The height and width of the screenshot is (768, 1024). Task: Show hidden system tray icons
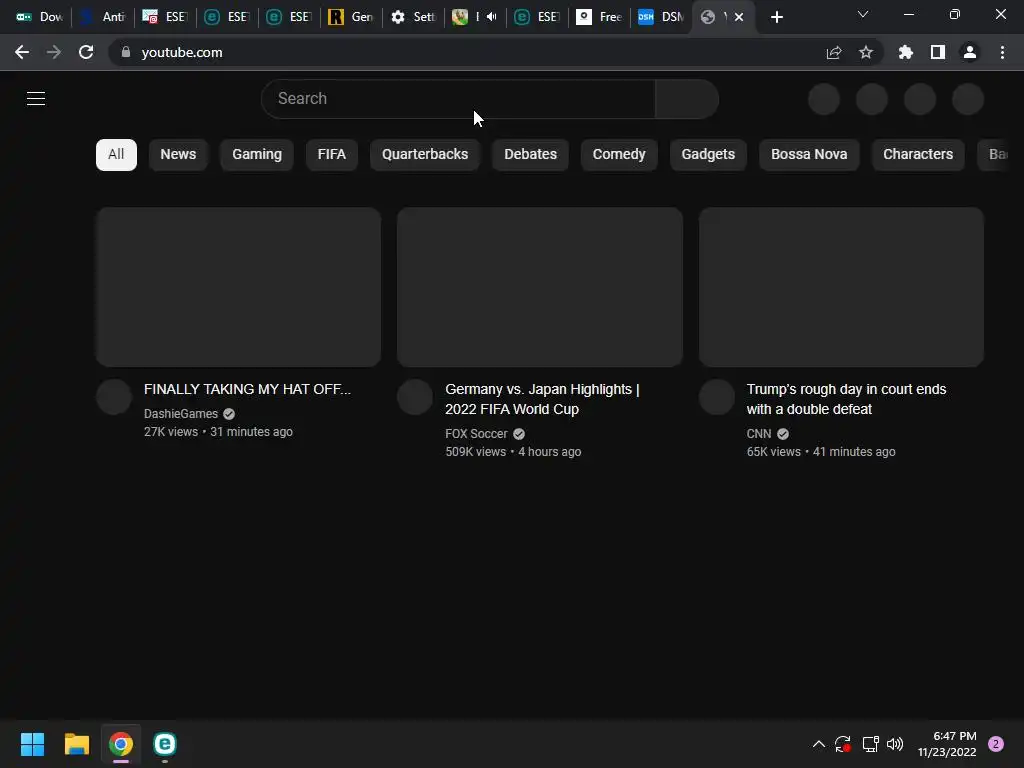(x=818, y=744)
